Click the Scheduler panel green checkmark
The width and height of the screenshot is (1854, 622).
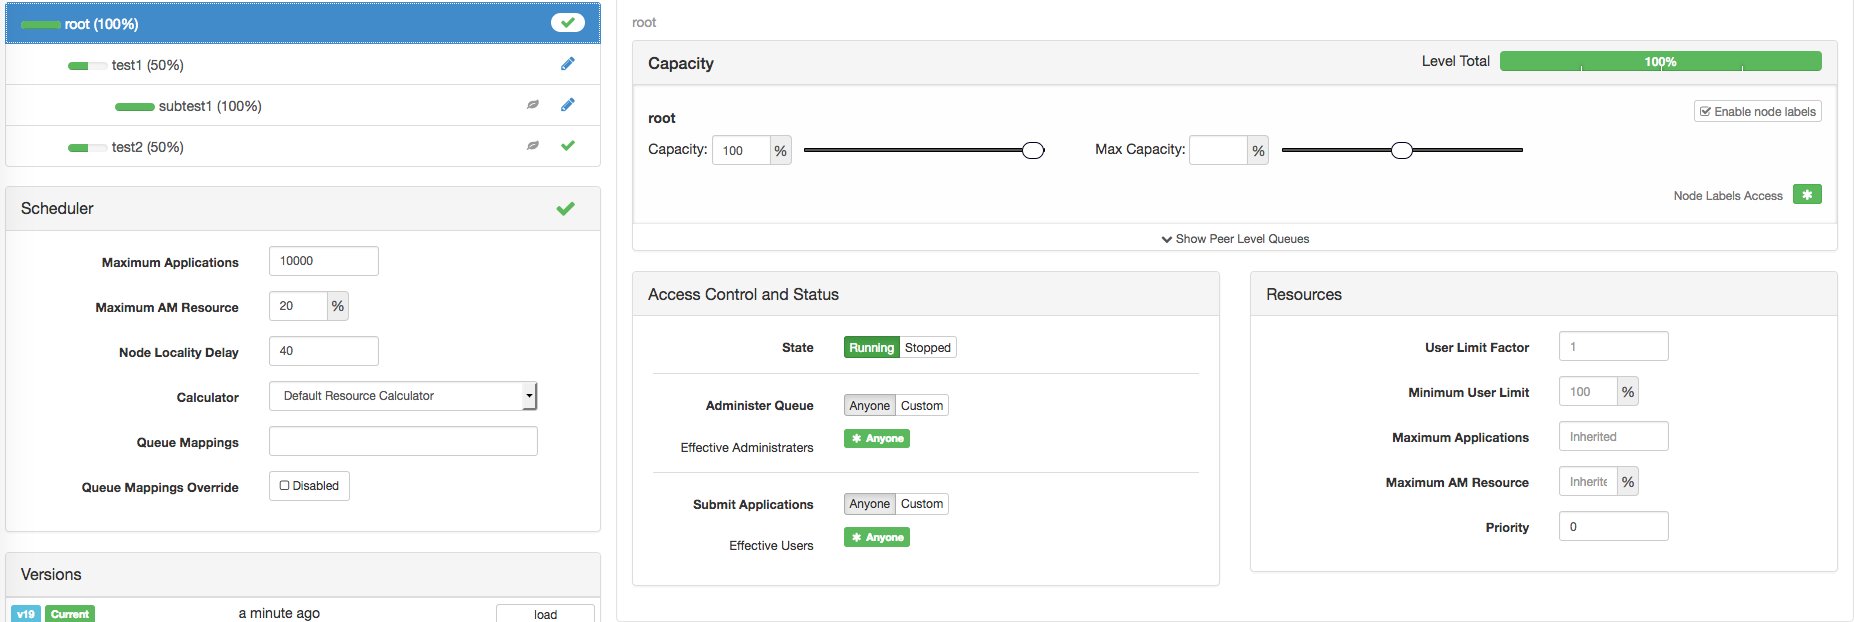[566, 208]
